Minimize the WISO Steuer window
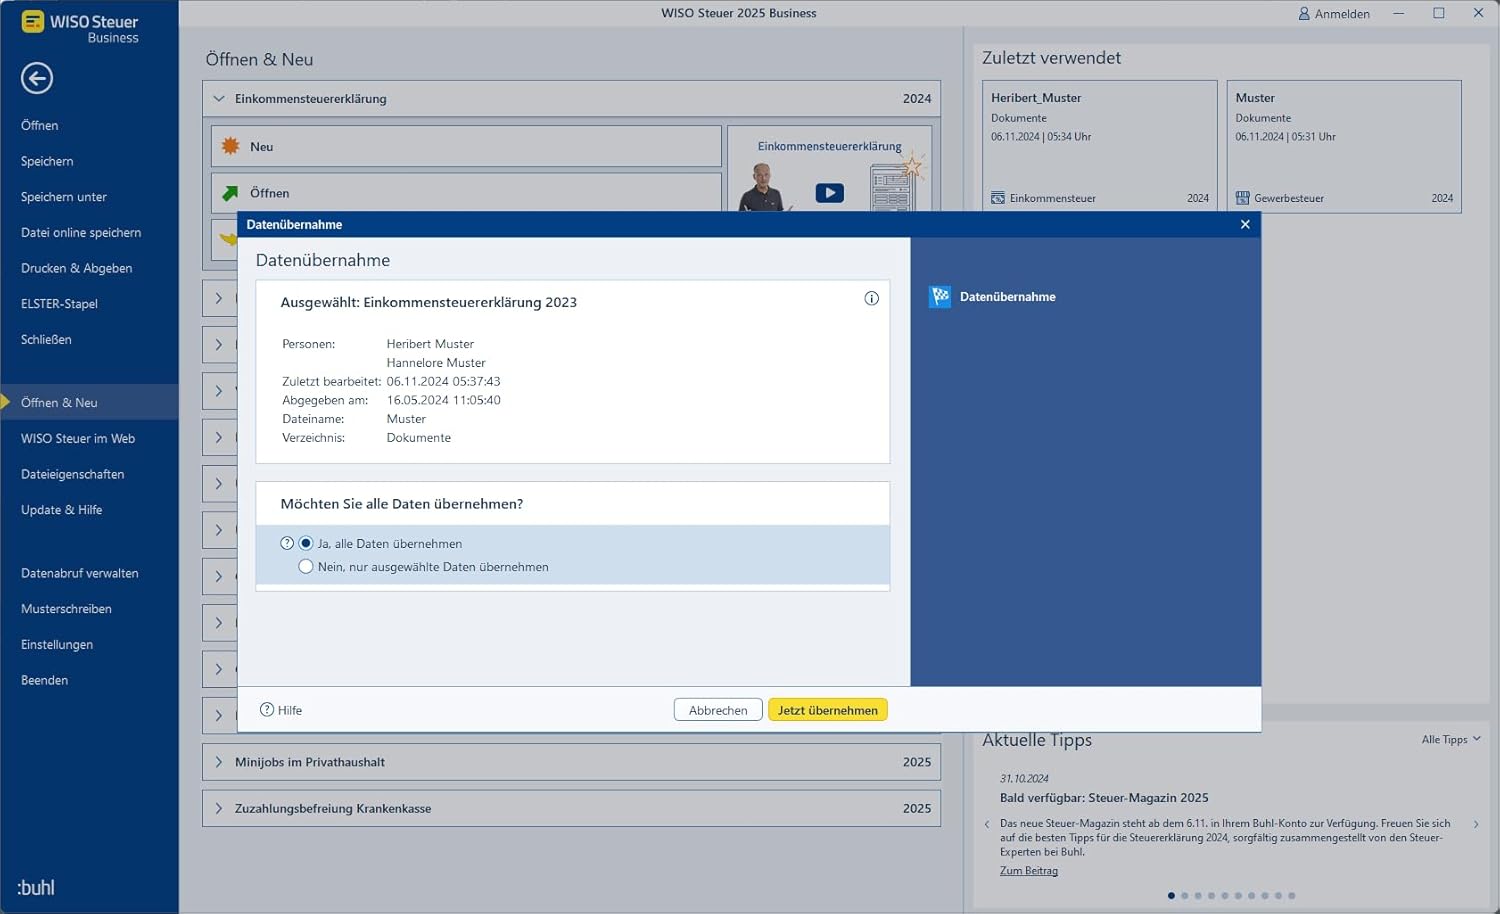 point(1398,13)
